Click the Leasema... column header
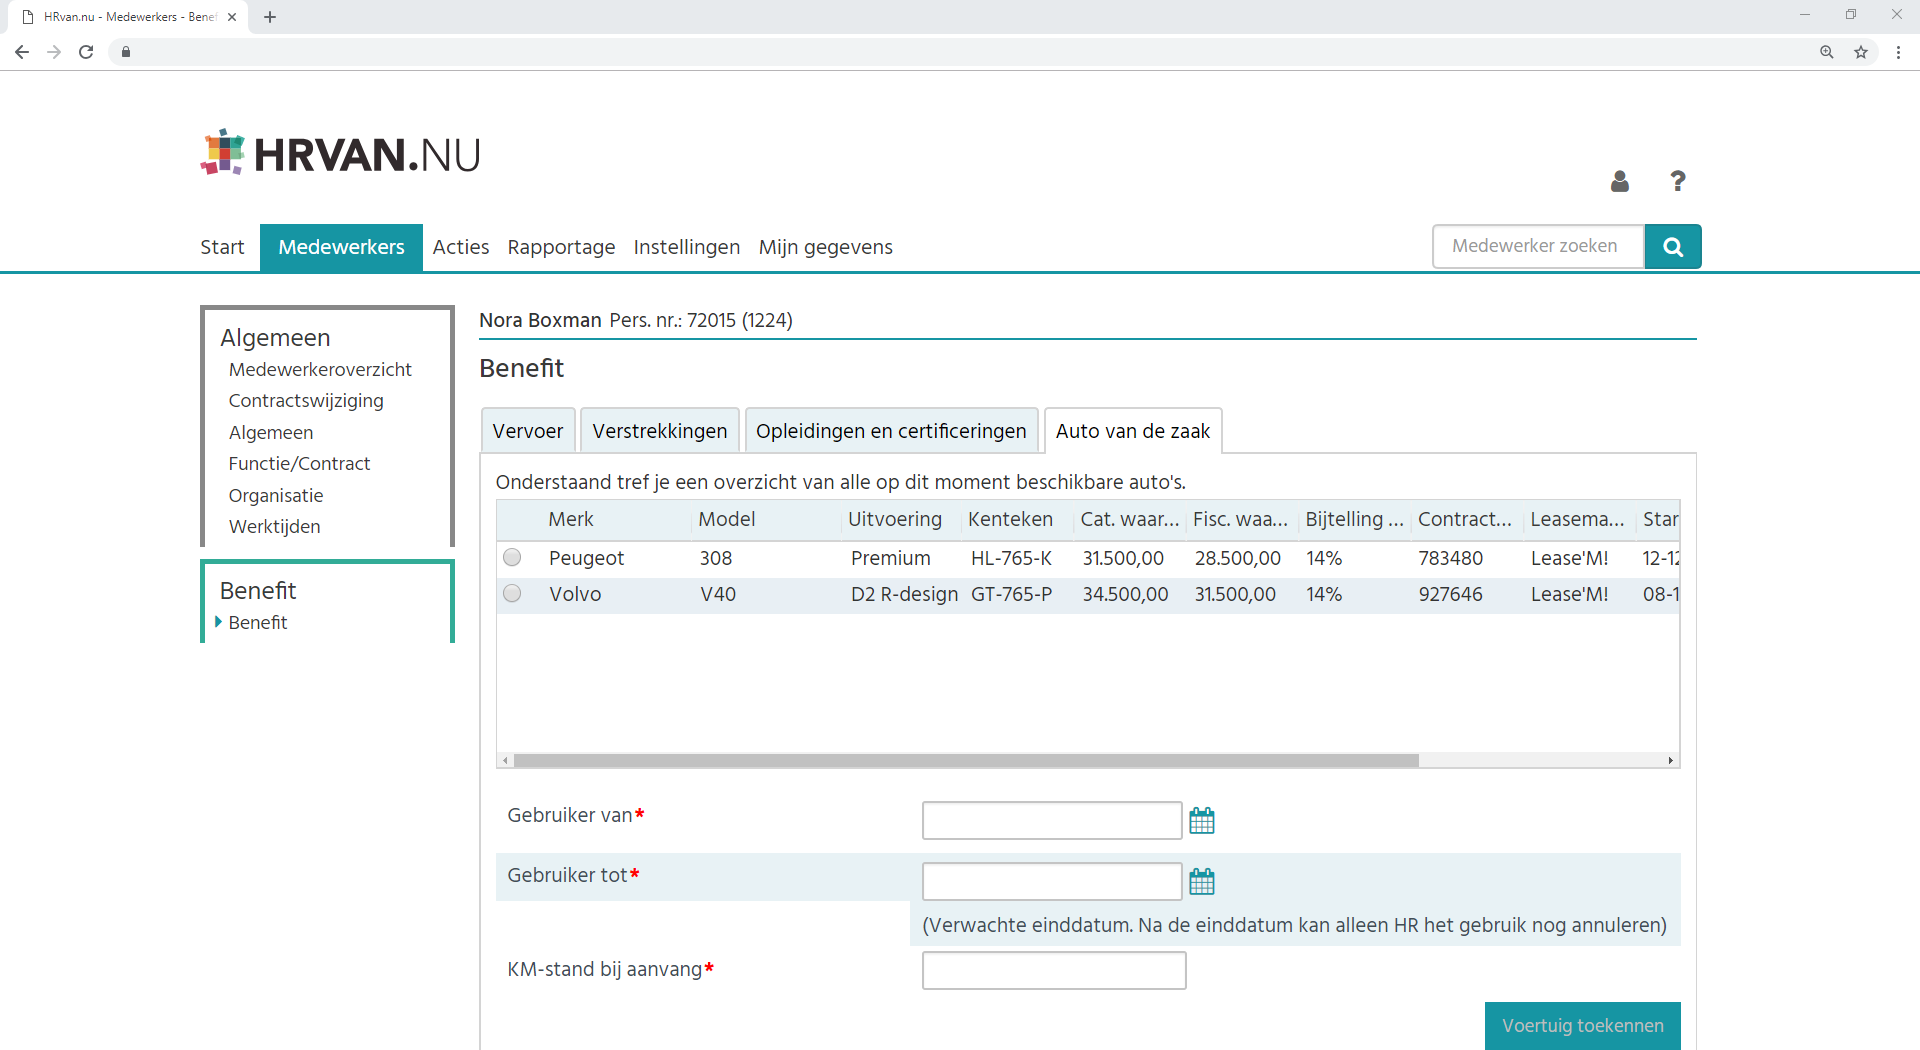 click(x=1577, y=520)
